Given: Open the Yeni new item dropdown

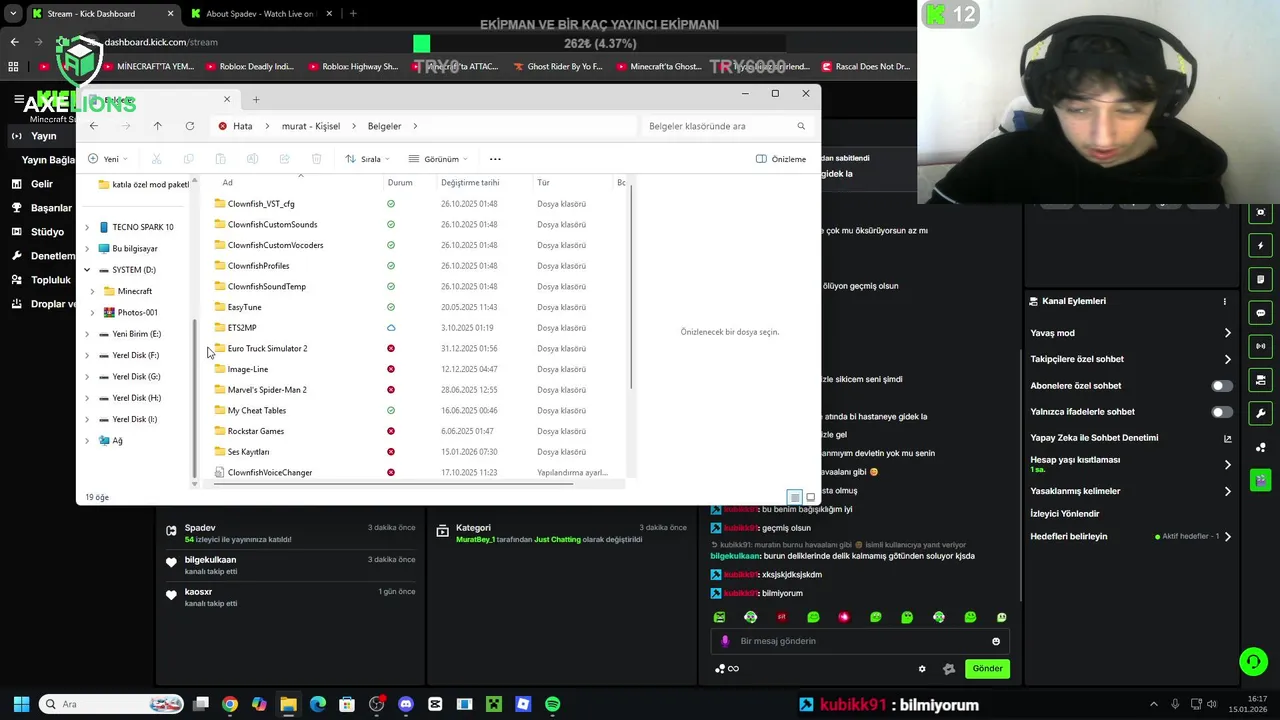Looking at the screenshot, I should point(109,159).
